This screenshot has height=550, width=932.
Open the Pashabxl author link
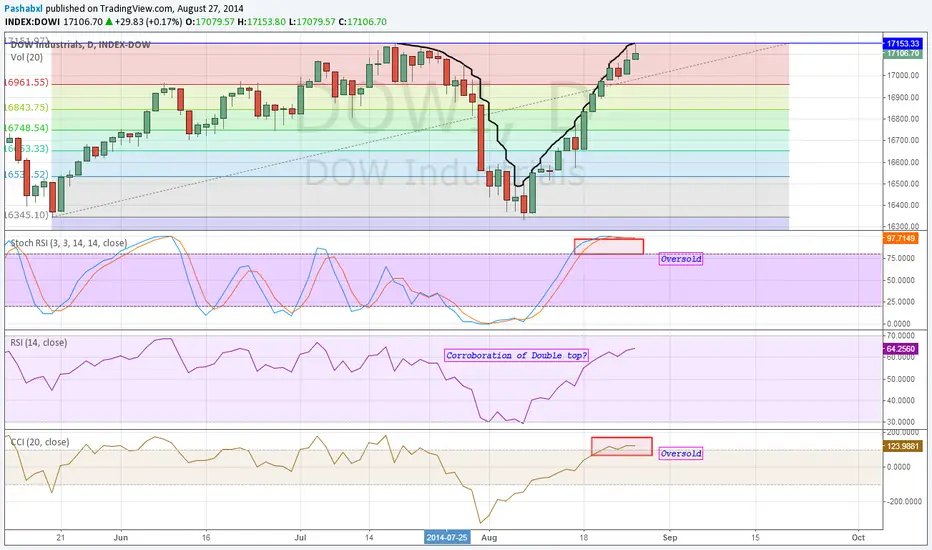point(23,9)
